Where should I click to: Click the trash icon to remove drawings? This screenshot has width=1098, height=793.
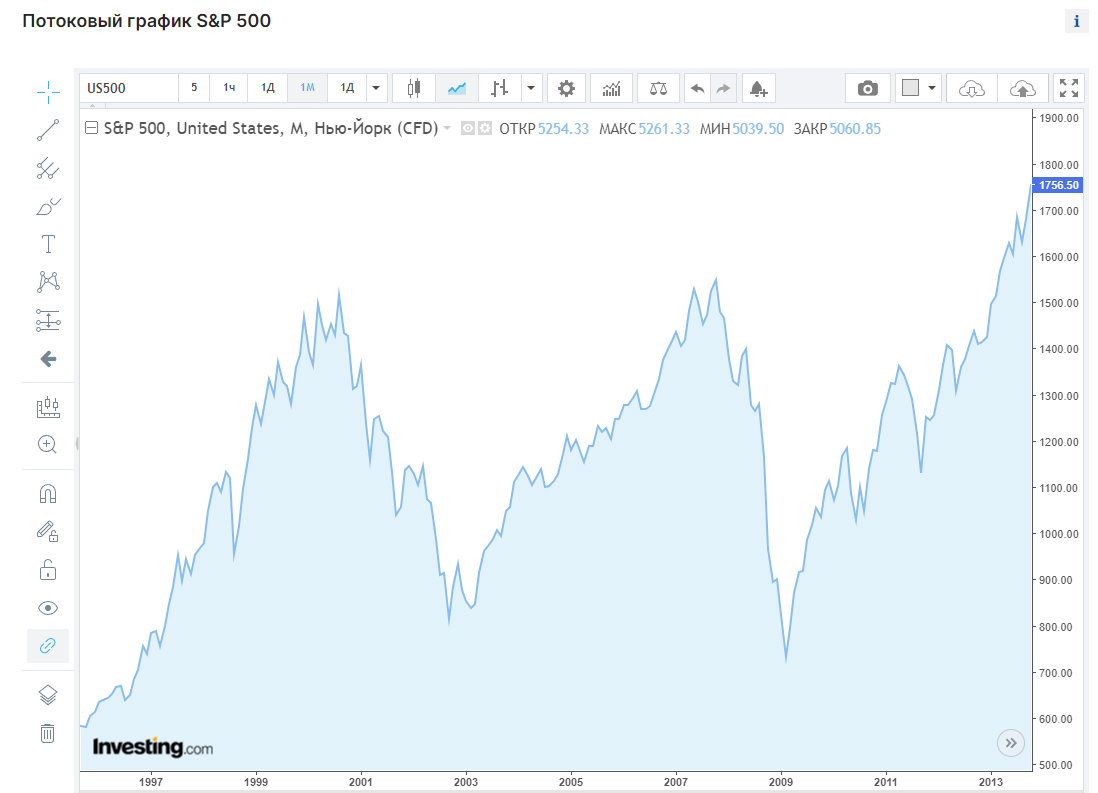(x=47, y=733)
